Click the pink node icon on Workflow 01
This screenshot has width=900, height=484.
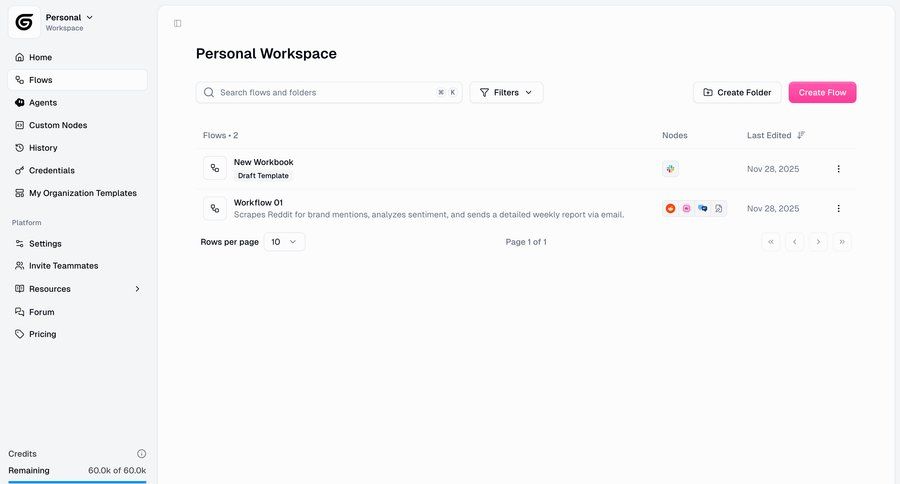click(x=686, y=208)
